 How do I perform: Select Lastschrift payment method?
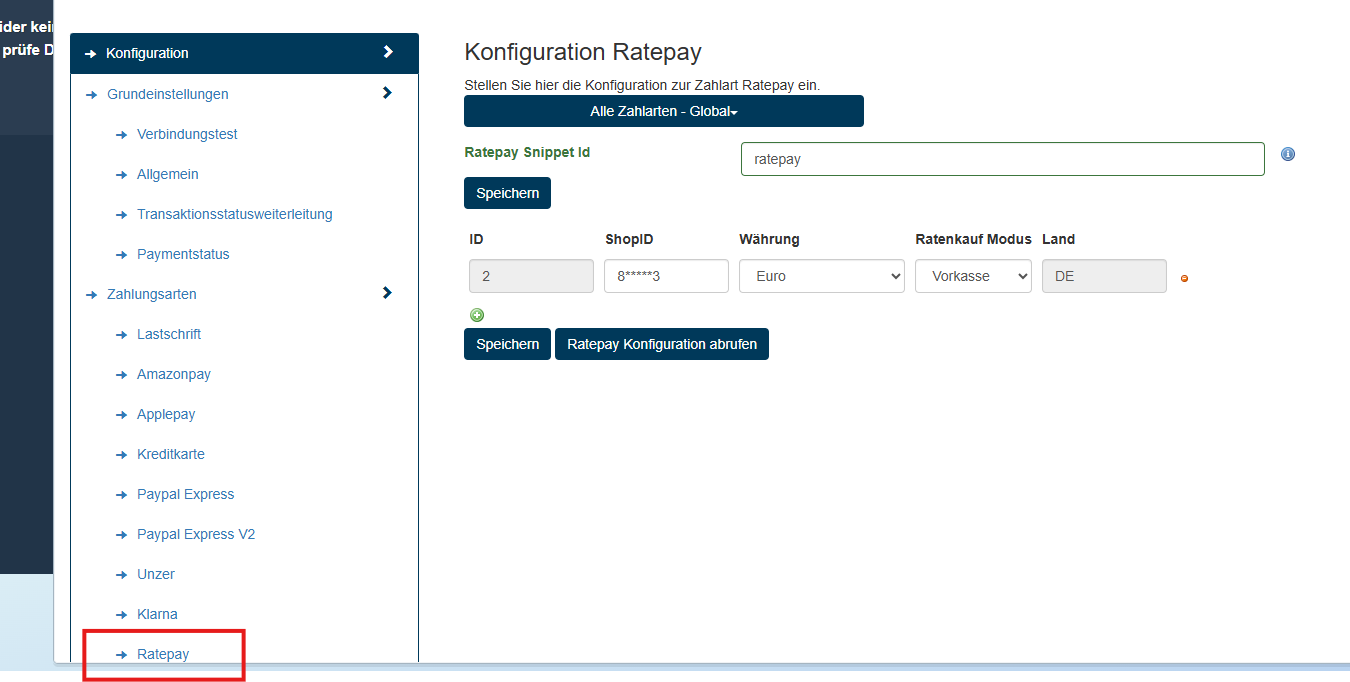pyautogui.click(x=169, y=334)
